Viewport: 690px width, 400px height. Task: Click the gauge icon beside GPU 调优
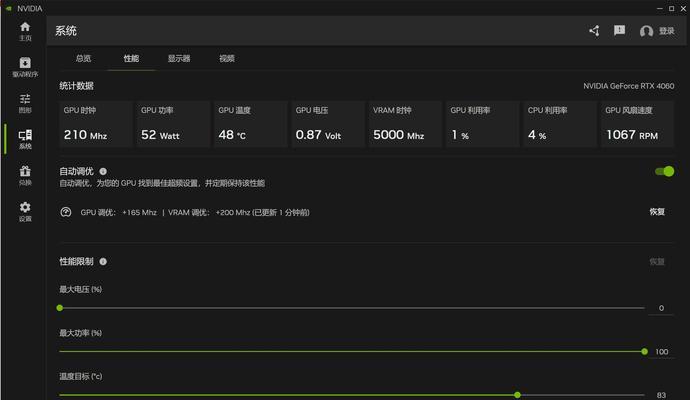[x=66, y=212]
